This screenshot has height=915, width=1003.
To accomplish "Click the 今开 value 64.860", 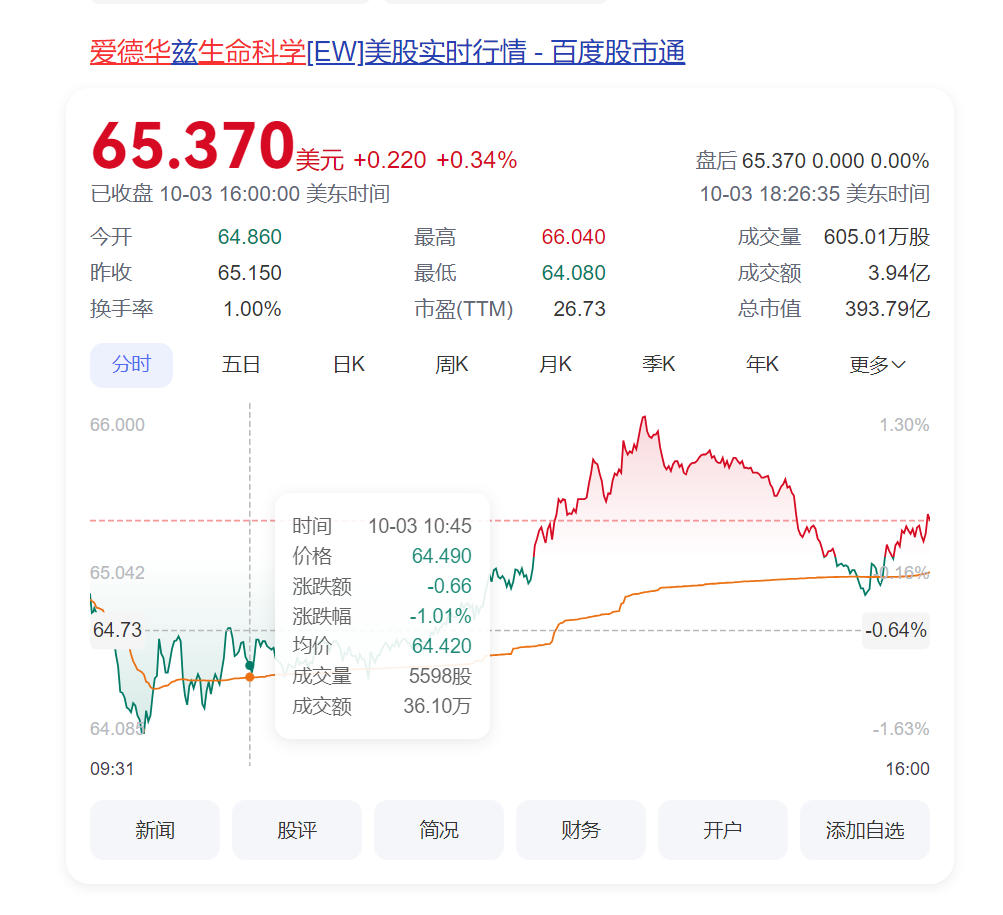I will (249, 237).
